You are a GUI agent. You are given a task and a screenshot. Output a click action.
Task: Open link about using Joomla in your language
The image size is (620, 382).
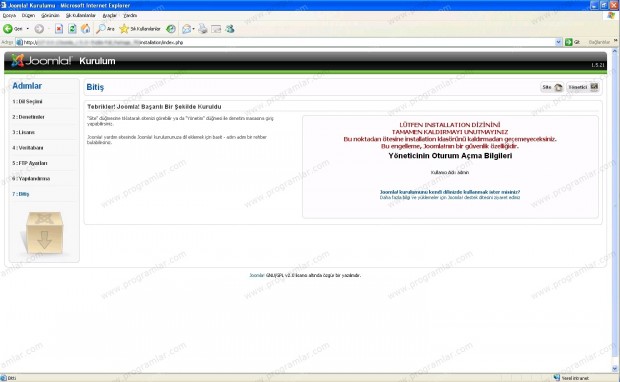point(450,192)
